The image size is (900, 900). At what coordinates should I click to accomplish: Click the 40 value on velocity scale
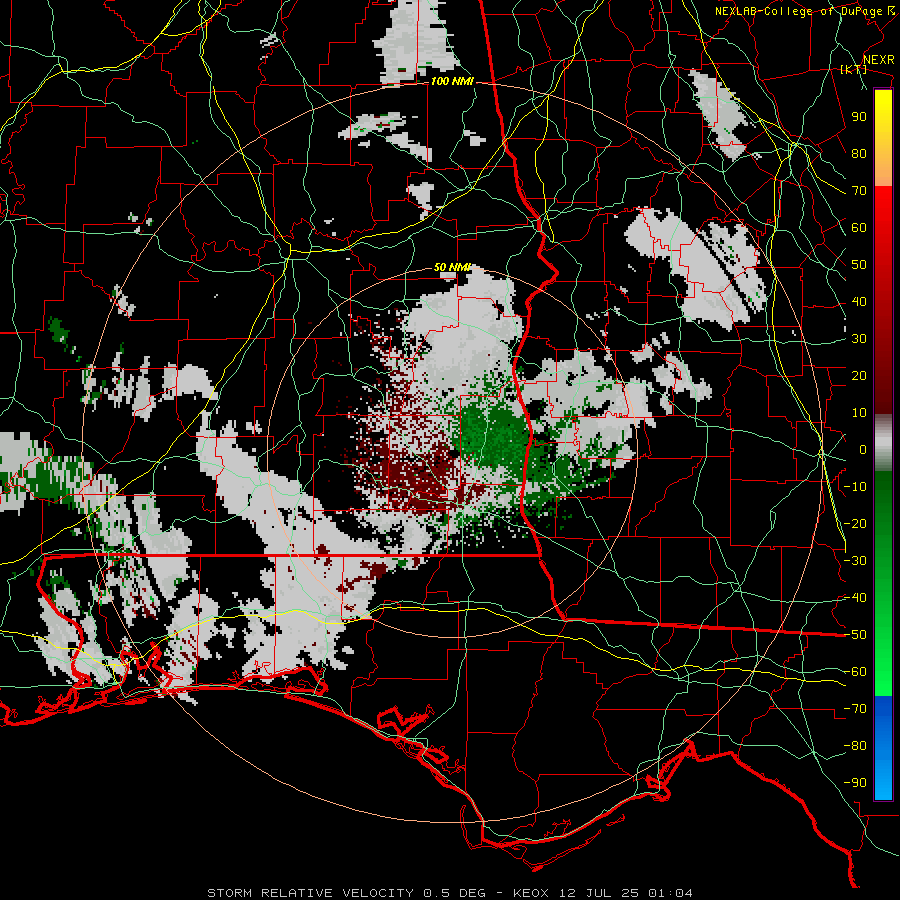point(859,302)
